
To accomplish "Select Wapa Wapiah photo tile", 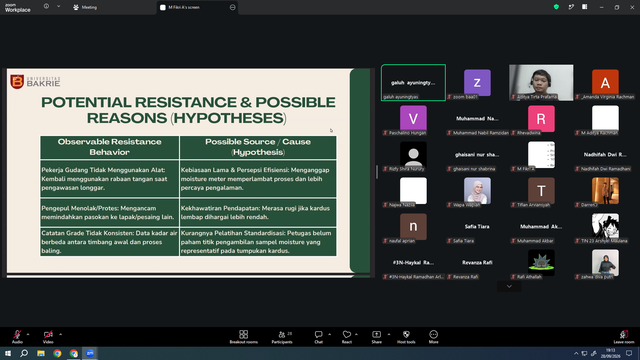I will click(x=477, y=190).
